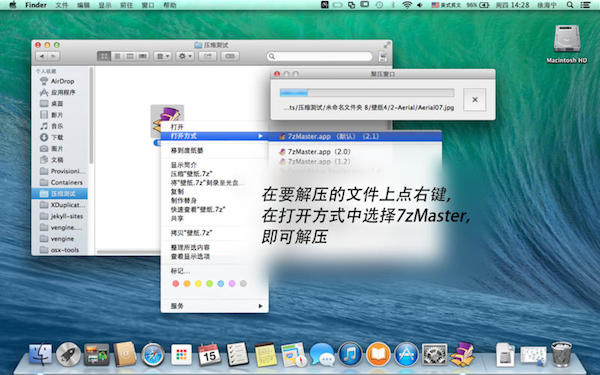The height and width of the screenshot is (375, 600).
Task: Open Reminders checklist icon in Dock
Action: pos(237,354)
